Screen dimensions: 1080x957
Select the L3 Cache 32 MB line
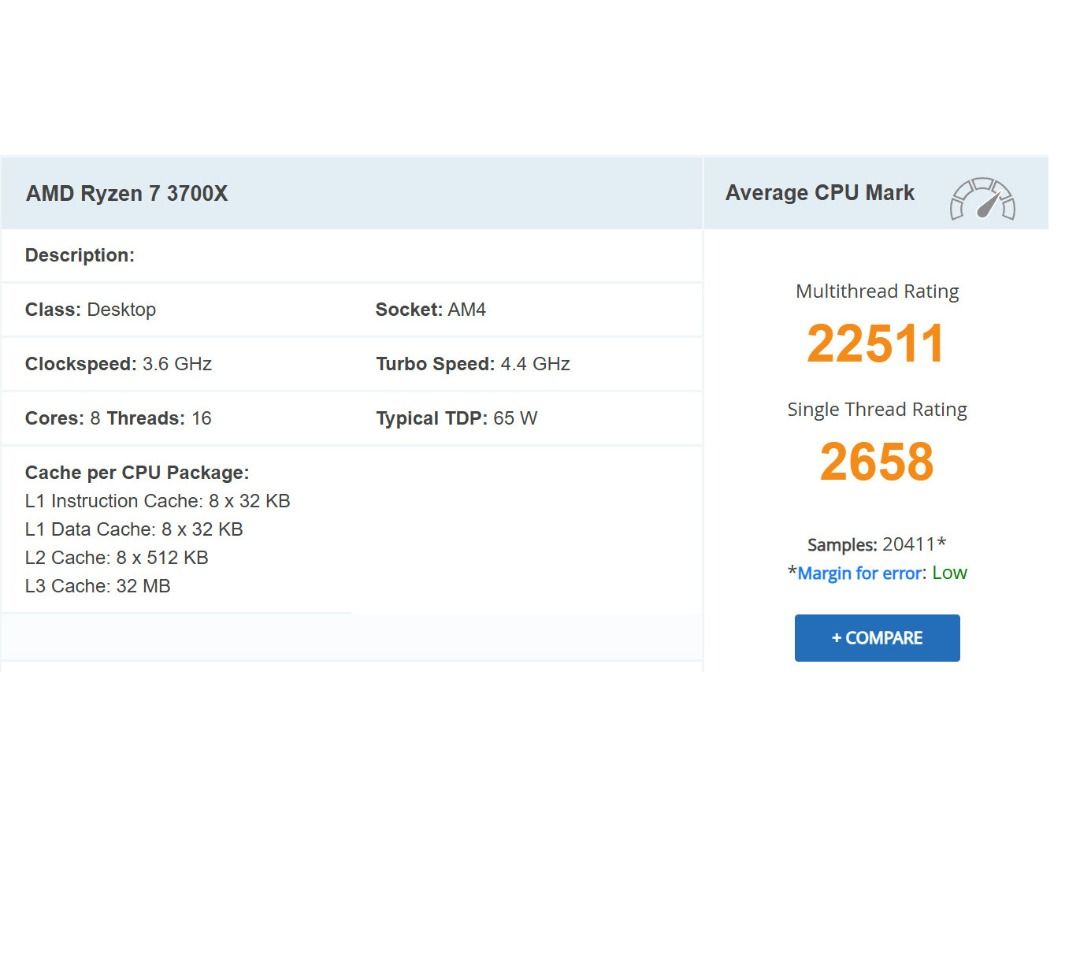point(98,586)
